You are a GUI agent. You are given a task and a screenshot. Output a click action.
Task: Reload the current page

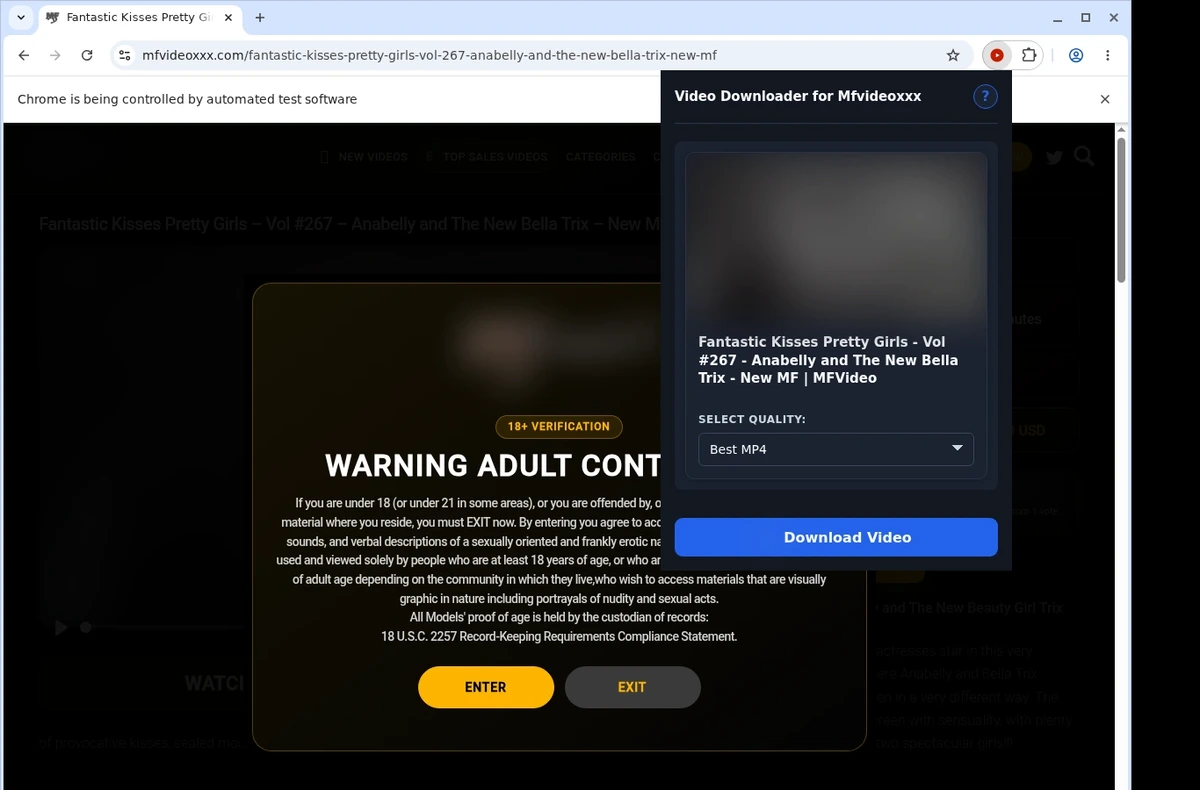(87, 55)
